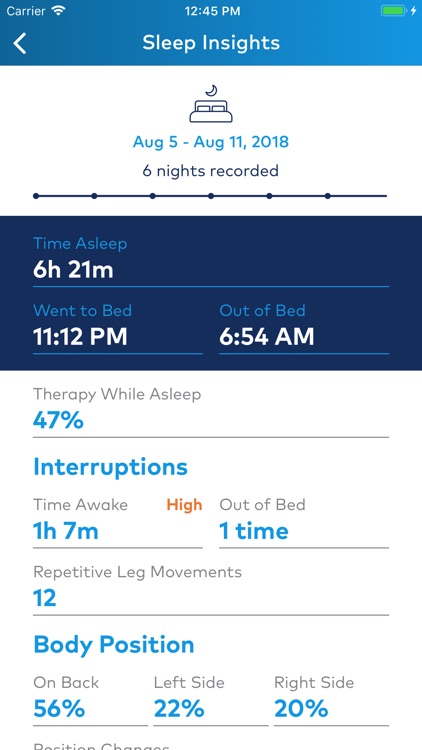The image size is (422, 750).
Task: Tap On Back 56% body position
Action: 90,700
